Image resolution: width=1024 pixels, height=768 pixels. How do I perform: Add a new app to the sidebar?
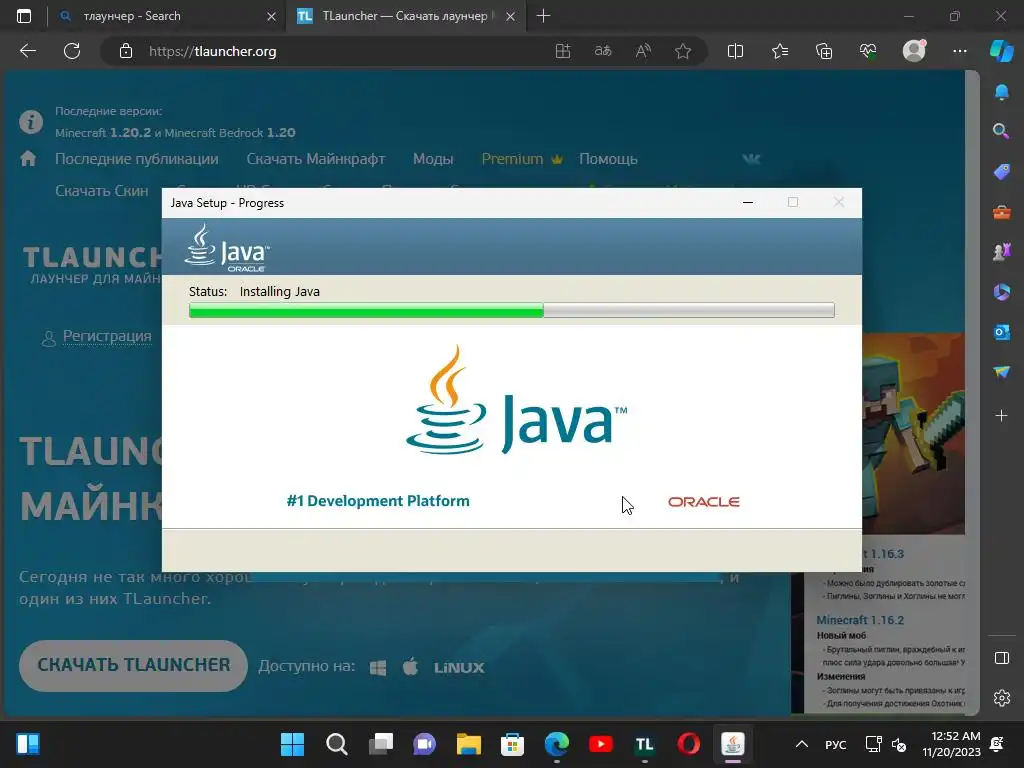pyautogui.click(x=1002, y=415)
